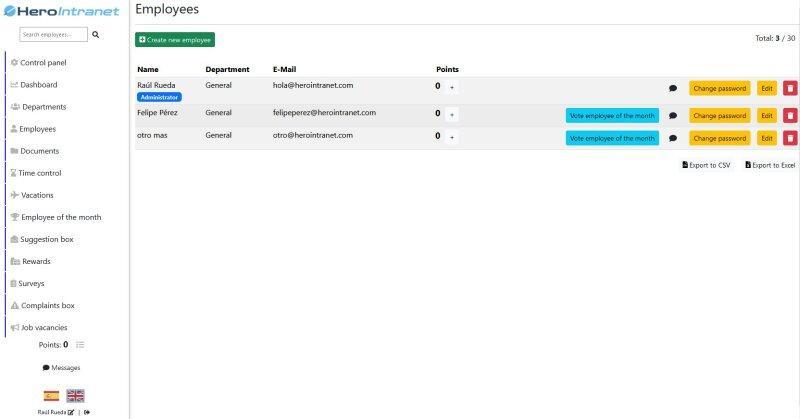Add points to Raúl Rueda with plus
The image size is (800, 419).
[452, 88]
